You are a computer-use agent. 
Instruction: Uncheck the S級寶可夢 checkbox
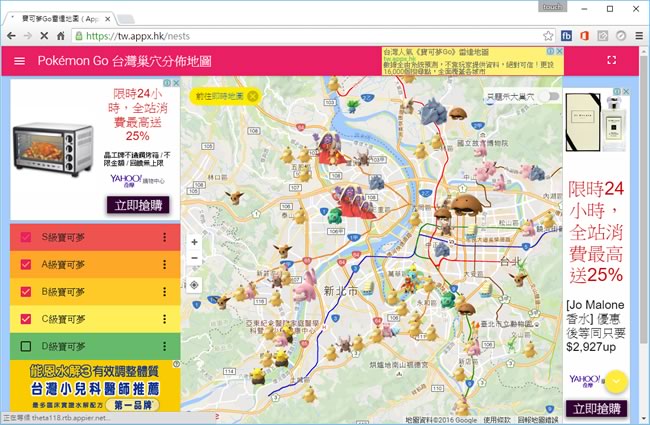coord(26,237)
